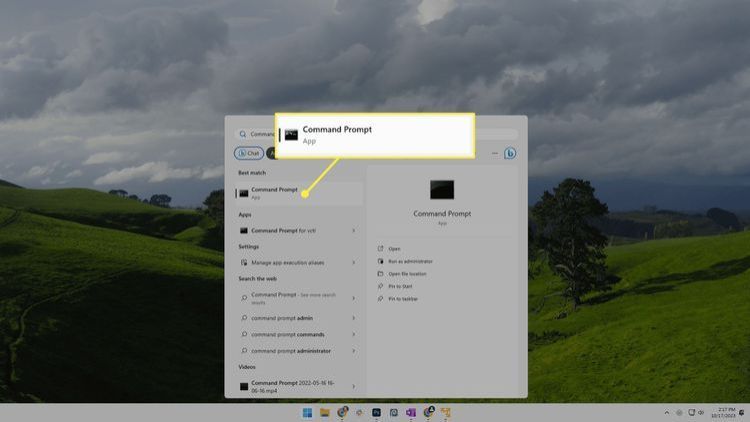This screenshot has width=750, height=422.
Task: Click the Pin to taskbar option
Action: tap(403, 299)
